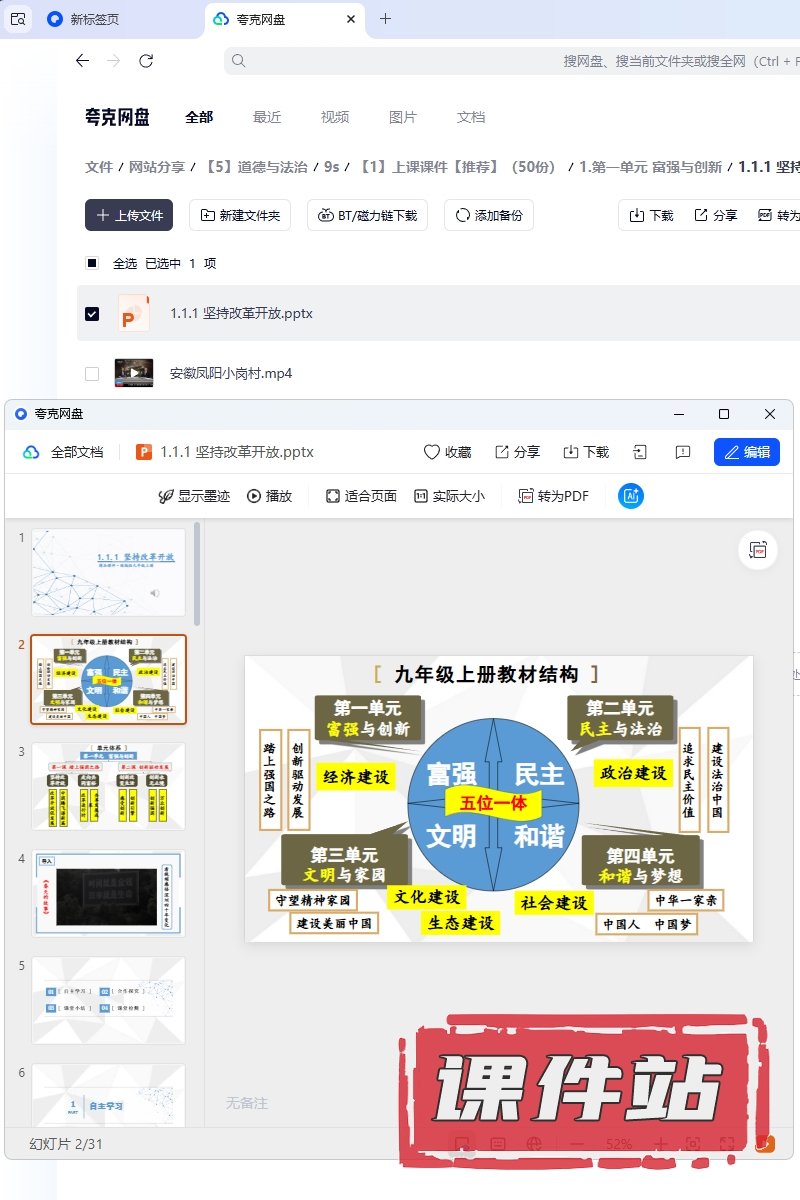Click the 上传文件 upload button
Image resolution: width=800 pixels, height=1200 pixels.
tap(129, 215)
